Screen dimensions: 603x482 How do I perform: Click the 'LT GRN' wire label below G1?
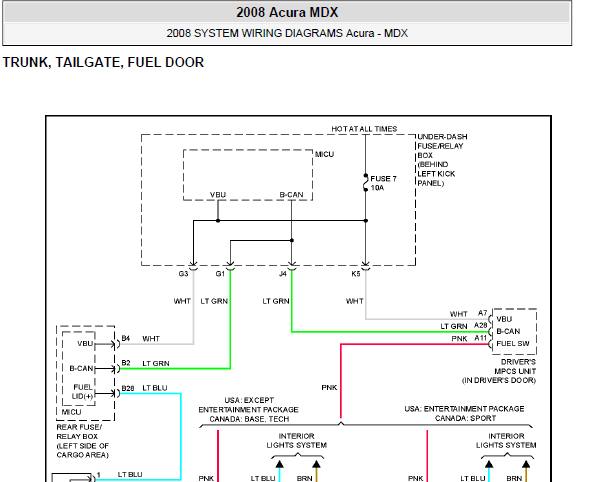click(x=214, y=301)
